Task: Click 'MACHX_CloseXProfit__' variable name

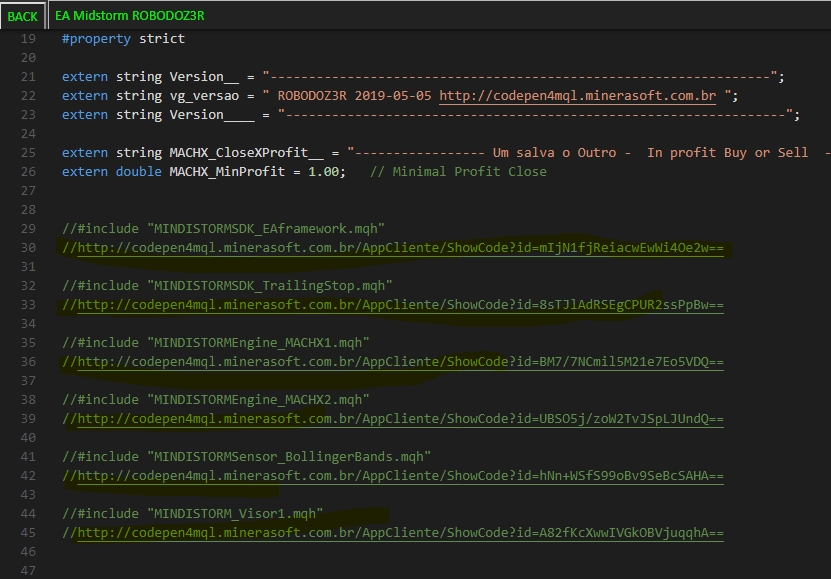Action: [x=246, y=153]
